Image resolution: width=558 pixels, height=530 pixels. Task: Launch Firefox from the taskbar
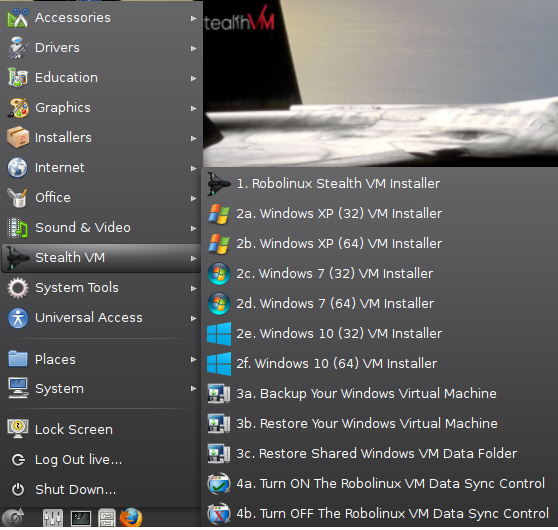coord(131,518)
